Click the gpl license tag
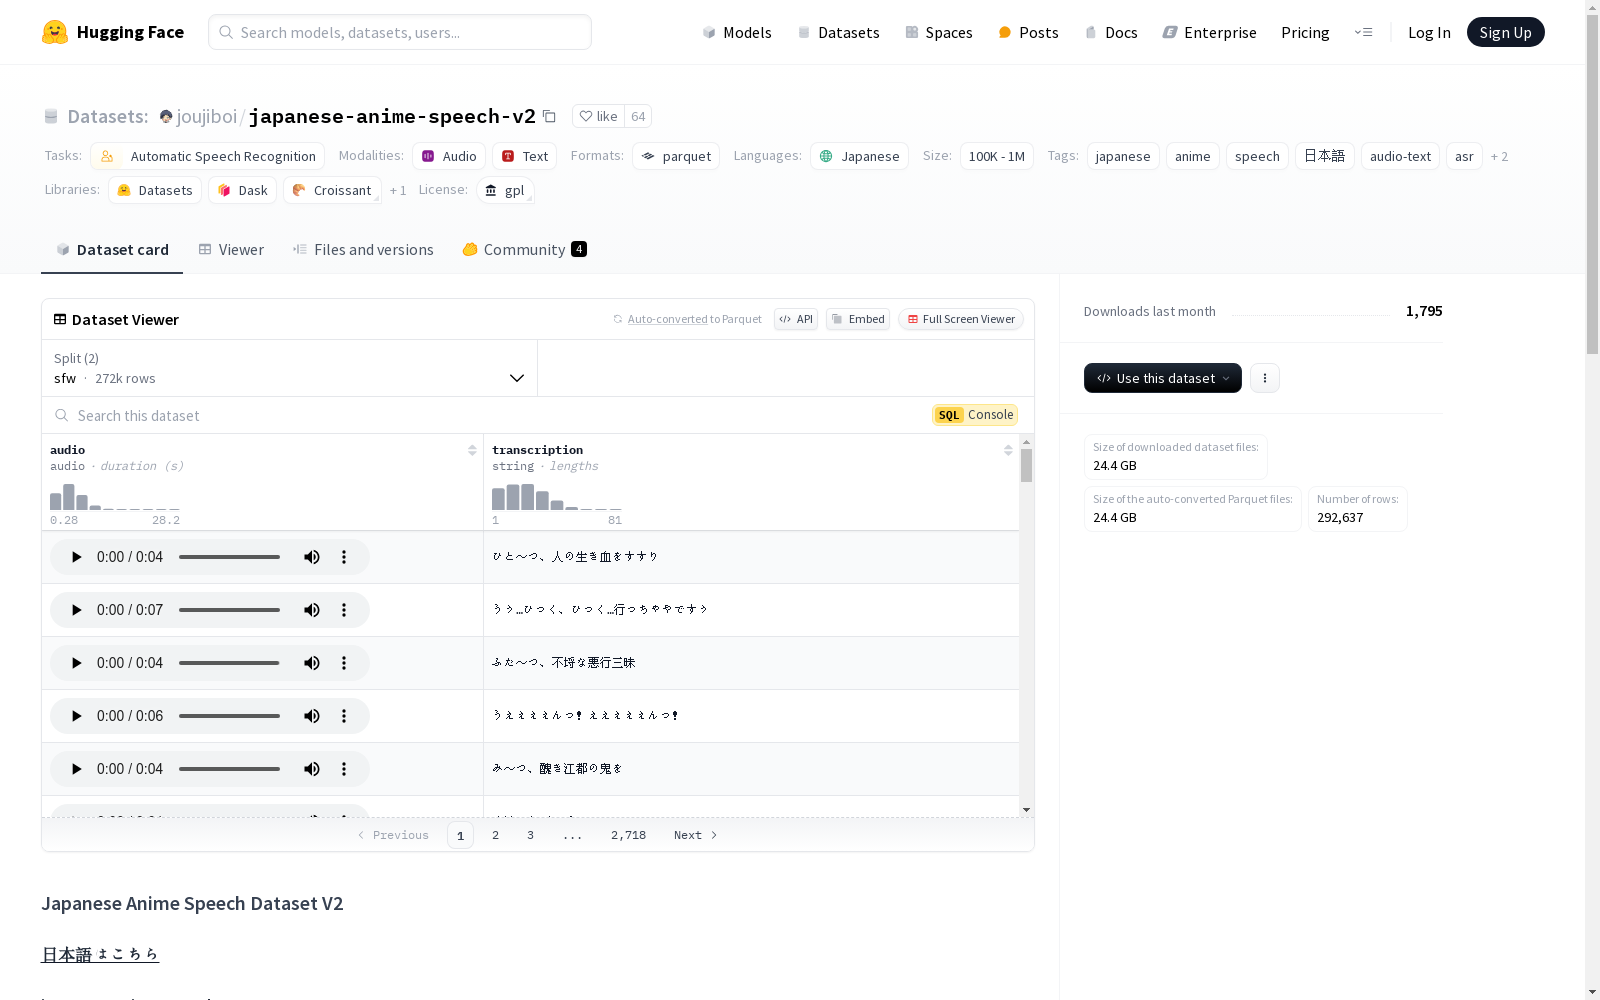The image size is (1600, 1000). coord(505,190)
